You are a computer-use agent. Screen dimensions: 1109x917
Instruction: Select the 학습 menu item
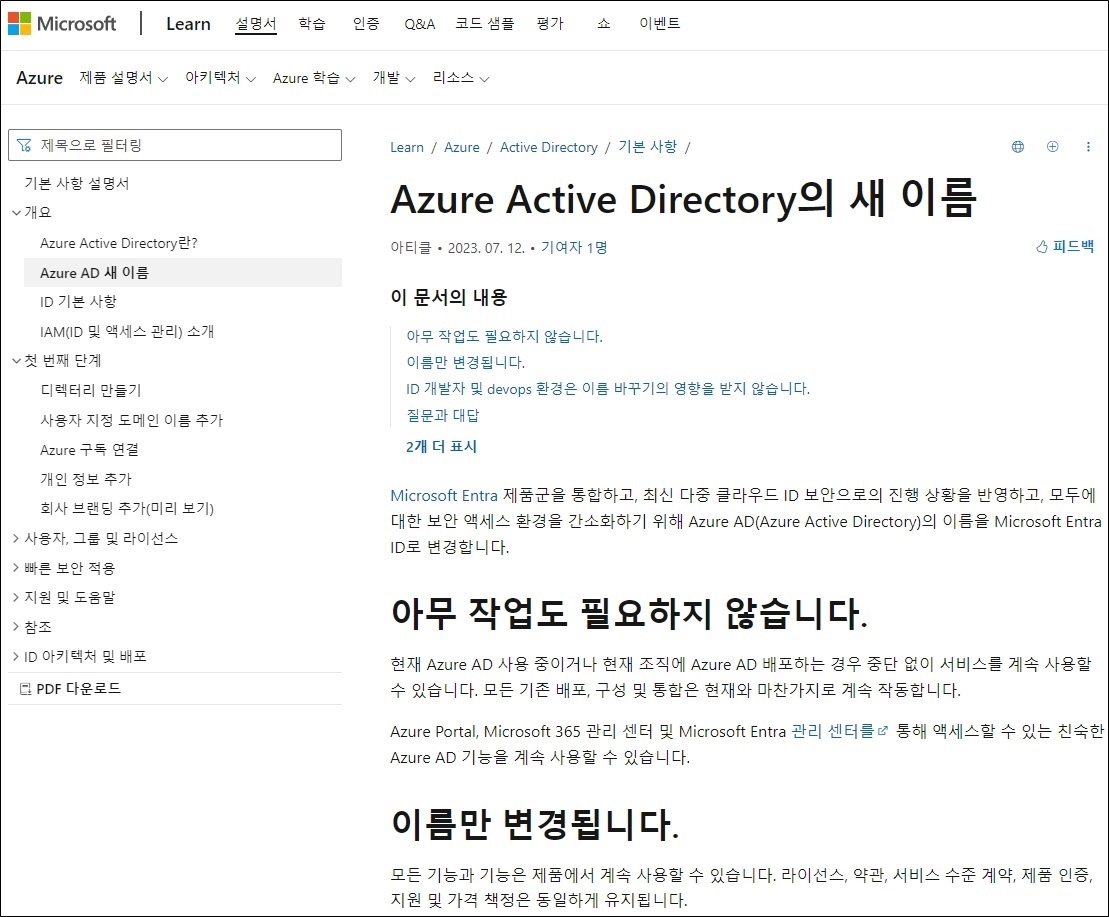[x=311, y=23]
